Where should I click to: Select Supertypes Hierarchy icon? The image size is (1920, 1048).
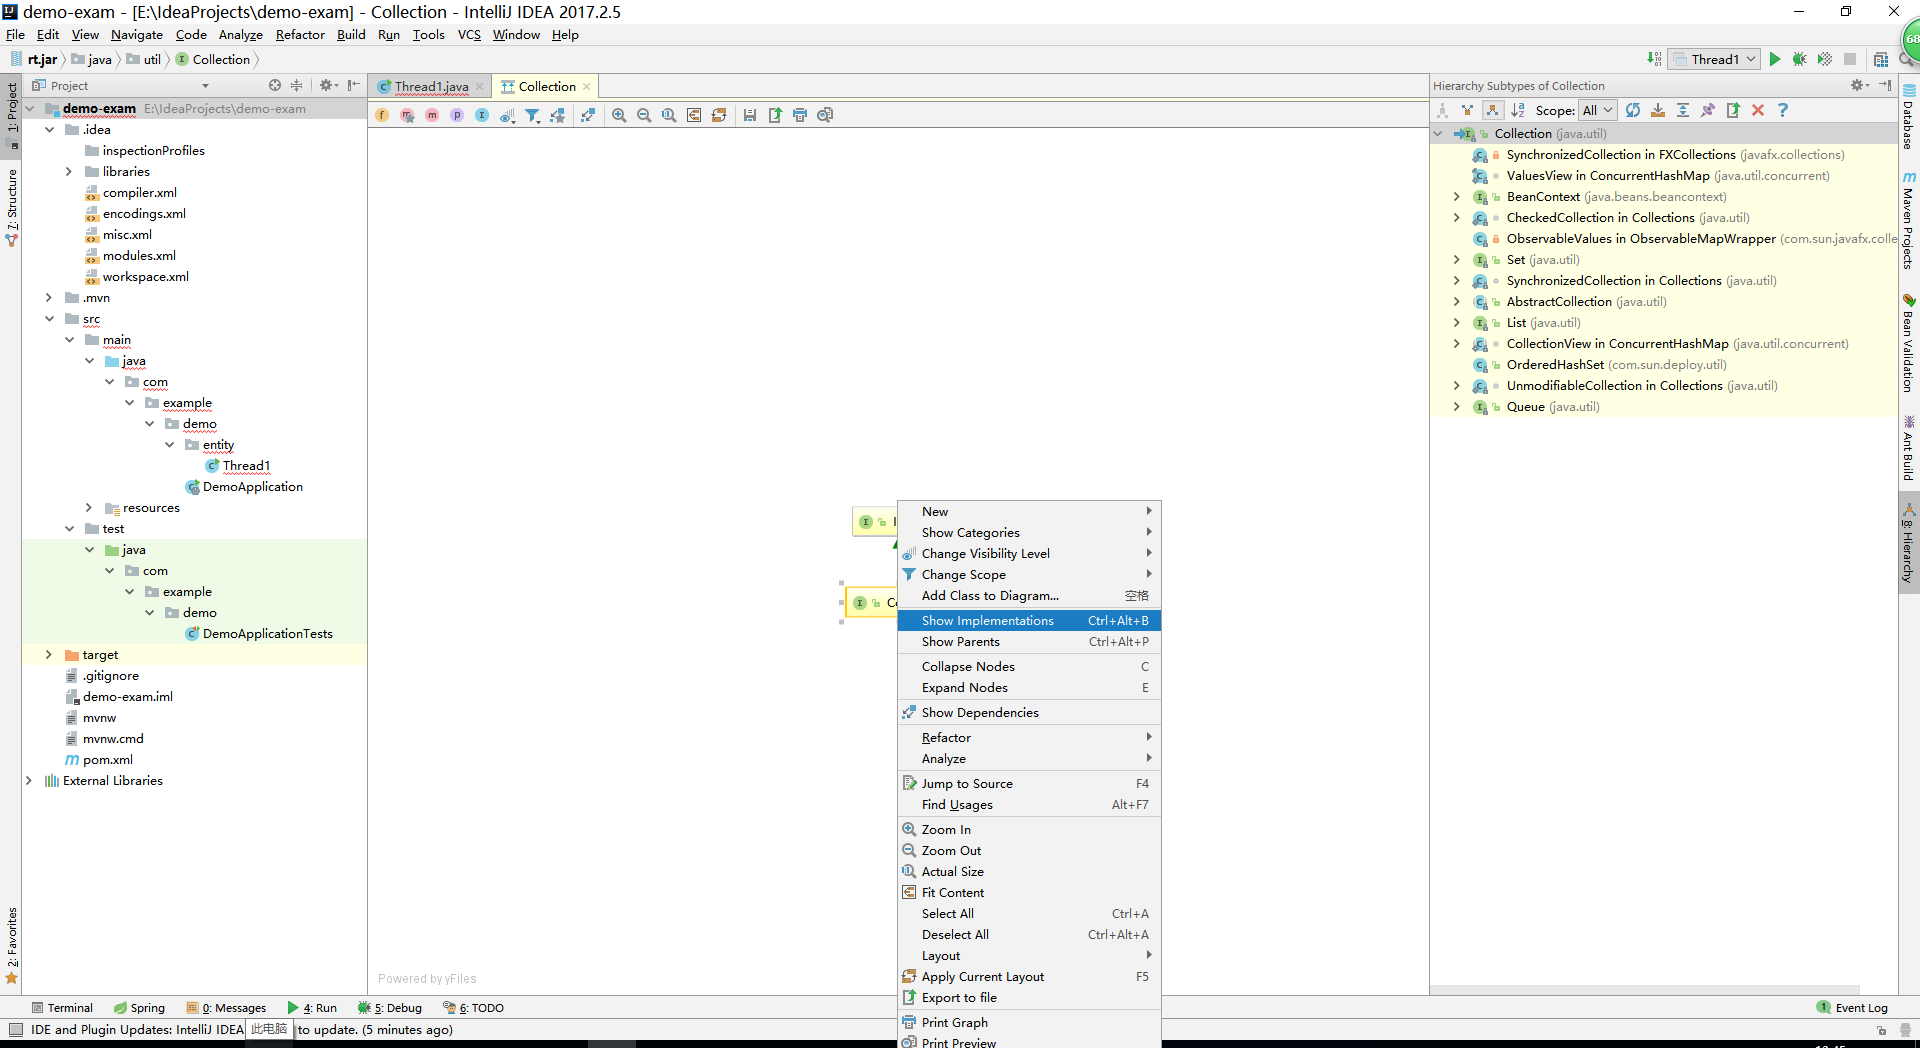pos(1467,110)
